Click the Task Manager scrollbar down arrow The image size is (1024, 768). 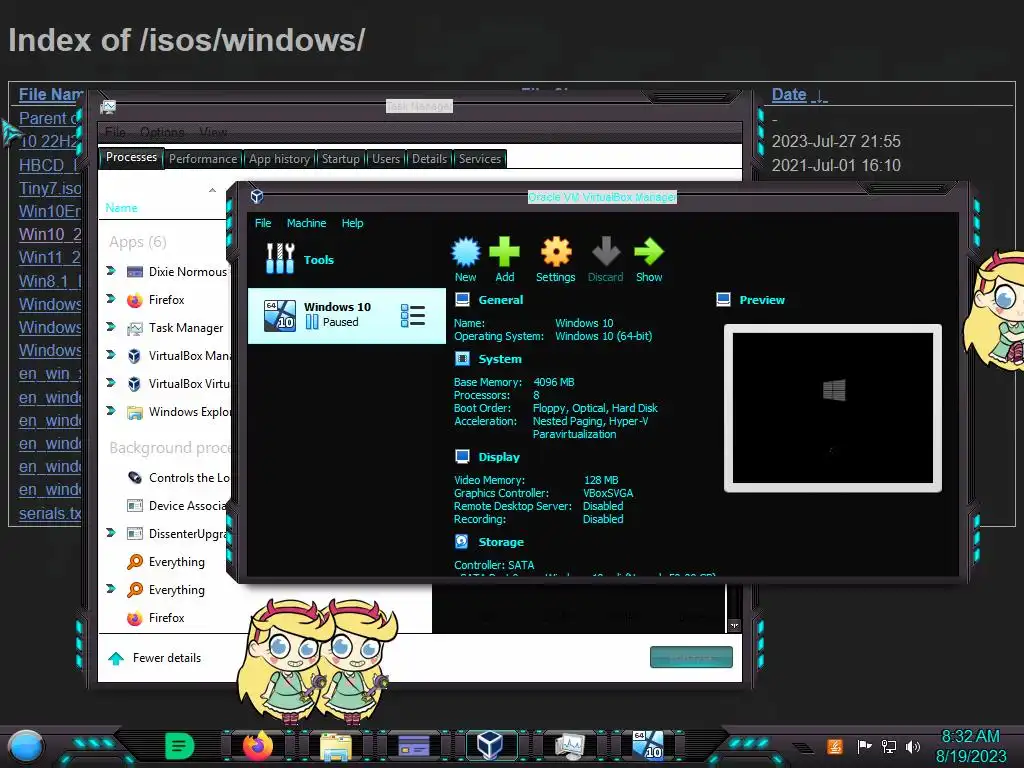pyautogui.click(x=734, y=626)
